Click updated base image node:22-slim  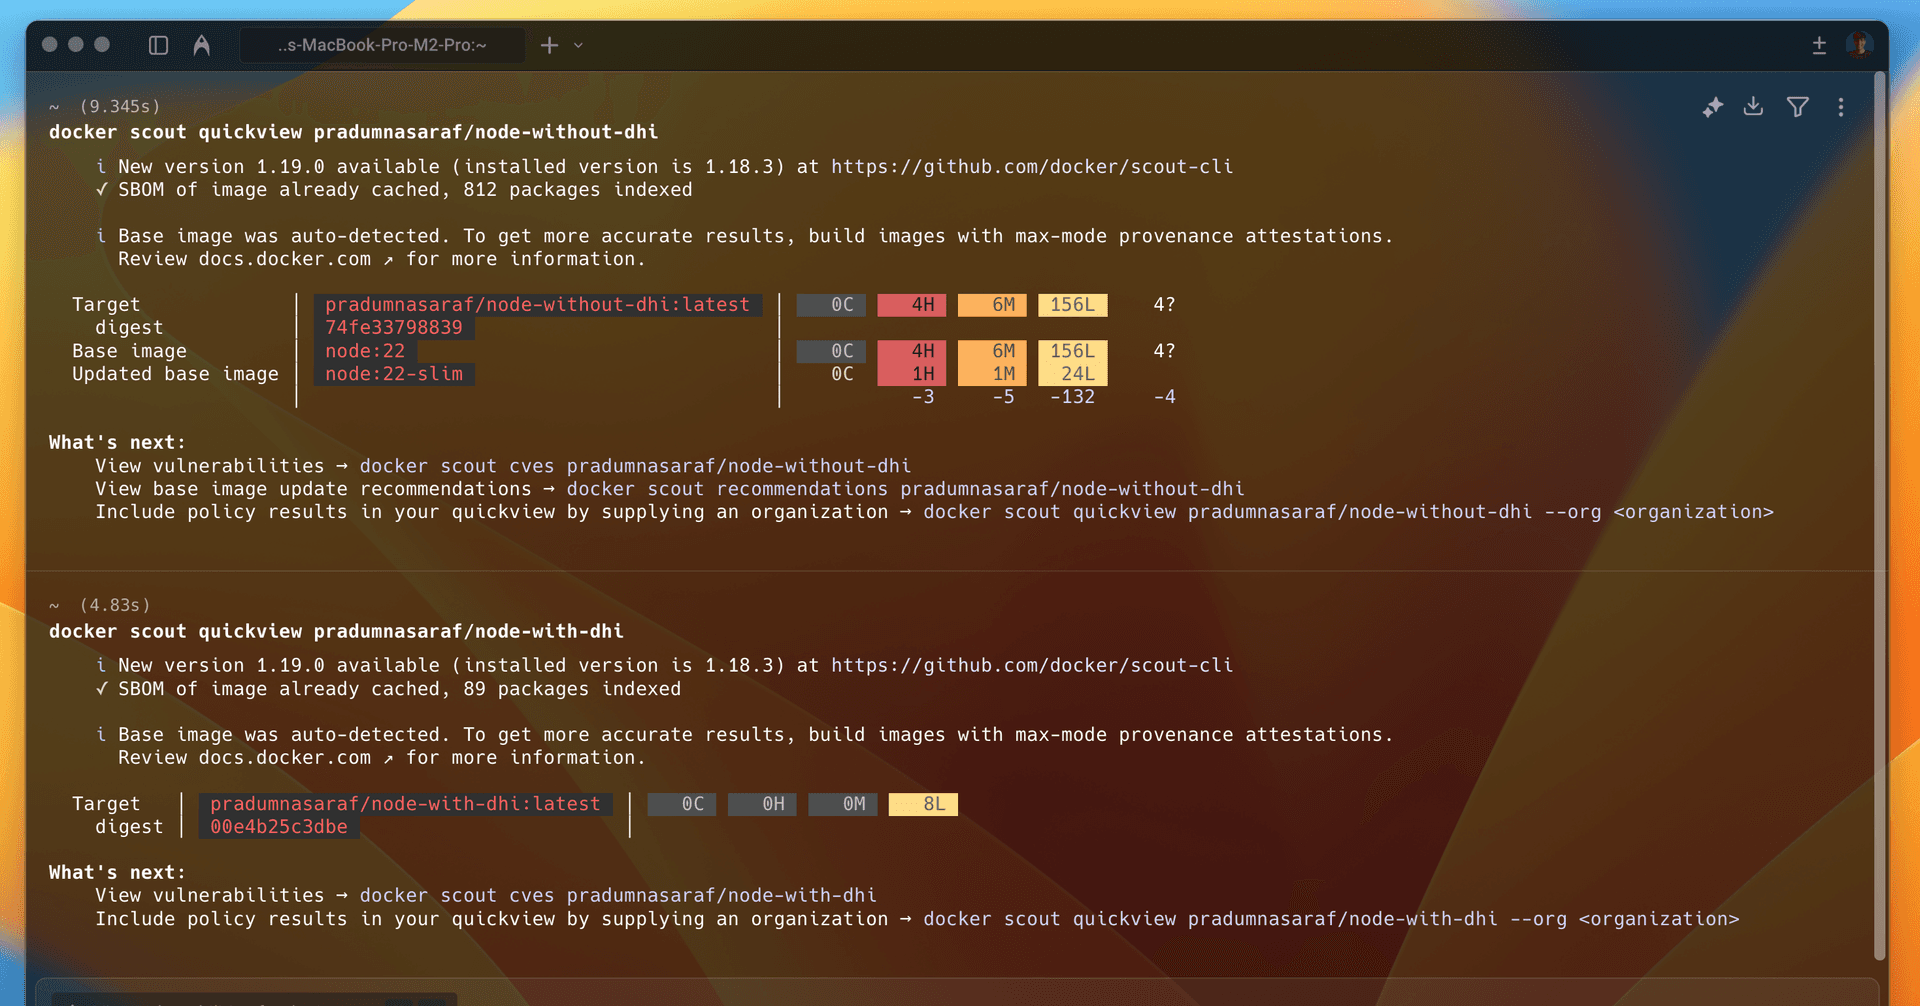(394, 374)
